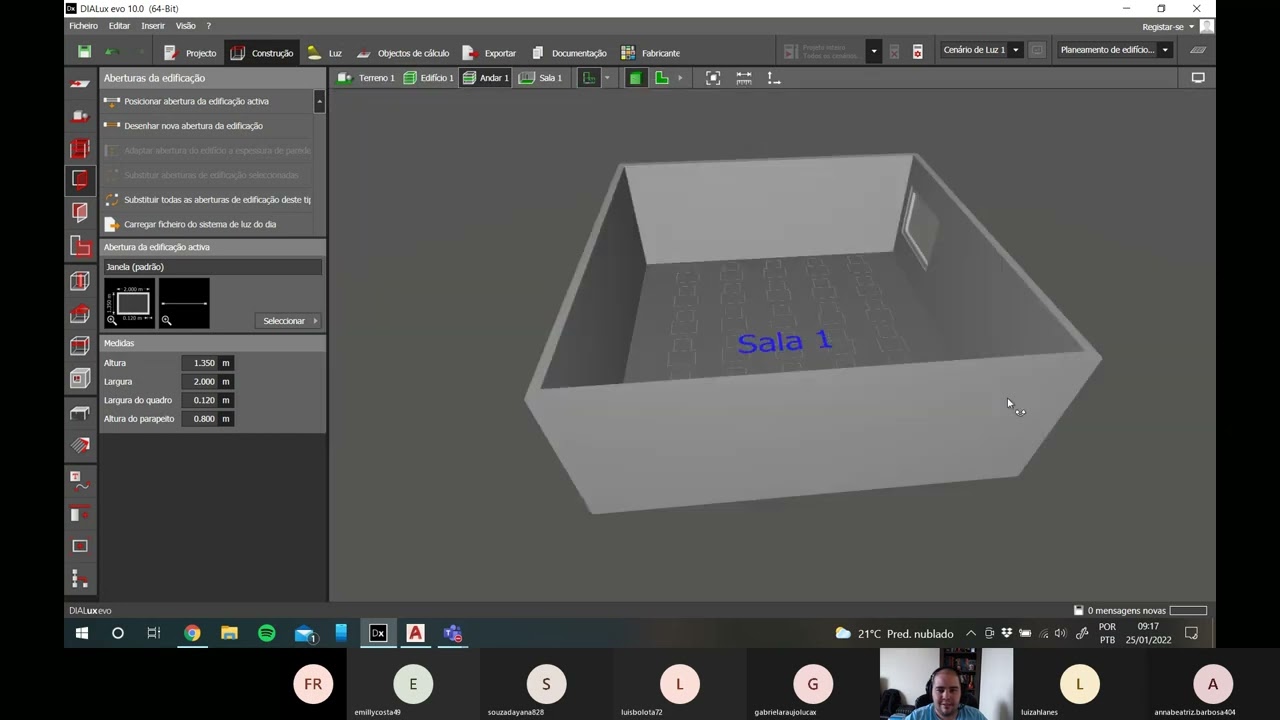This screenshot has width=1280, height=720.
Task: Select the Terreno 1 breadcrumb
Action: click(x=367, y=78)
